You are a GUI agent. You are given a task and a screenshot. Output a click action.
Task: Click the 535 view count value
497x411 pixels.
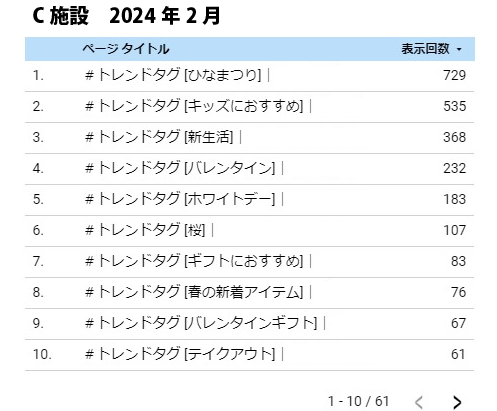point(454,106)
